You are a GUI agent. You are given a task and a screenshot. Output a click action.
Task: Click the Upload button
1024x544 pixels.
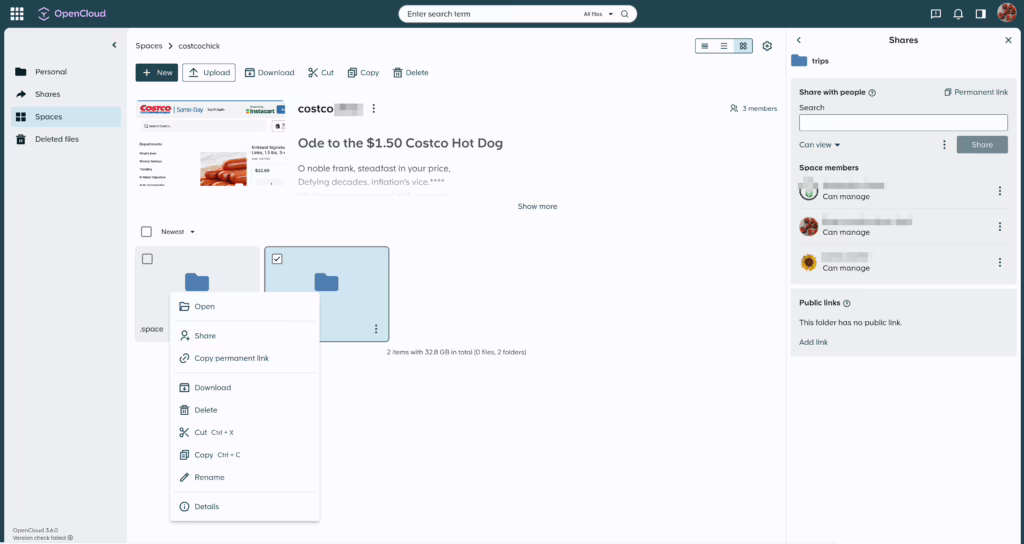tap(209, 72)
